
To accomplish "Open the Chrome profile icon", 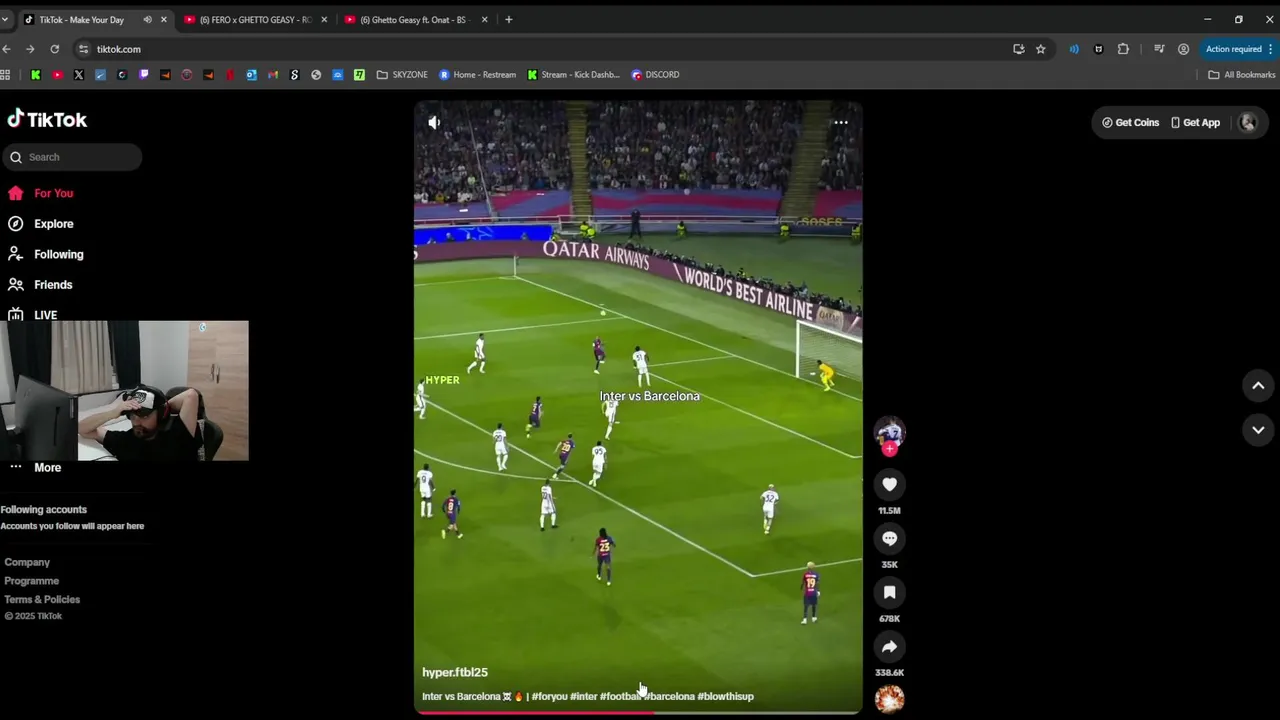I will point(1183,49).
